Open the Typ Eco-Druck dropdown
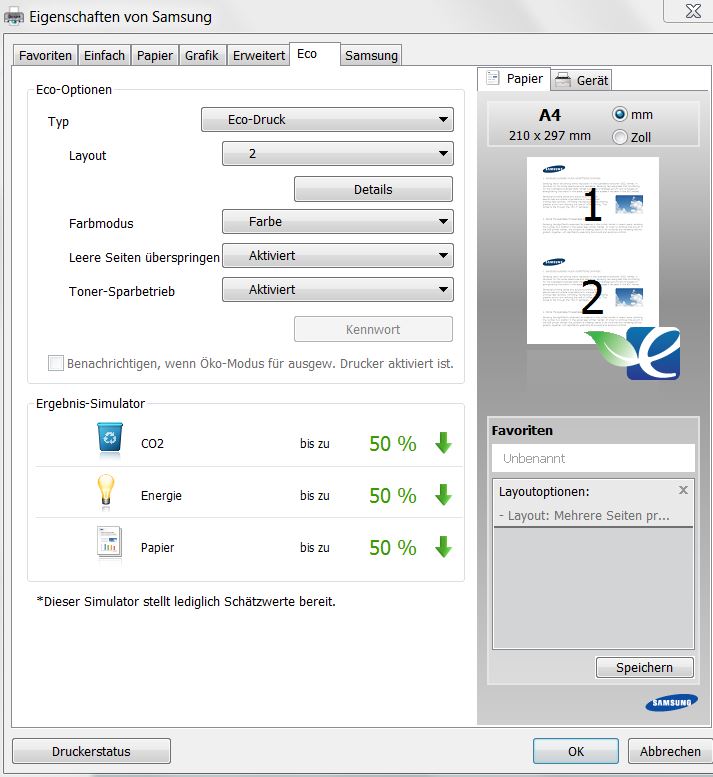This screenshot has height=777, width=713. [x=327, y=119]
